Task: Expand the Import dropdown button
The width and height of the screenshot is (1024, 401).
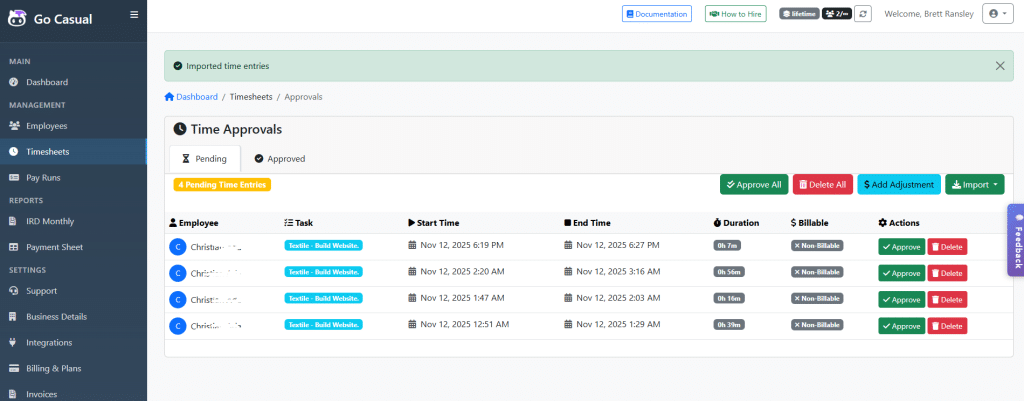Action: (974, 185)
